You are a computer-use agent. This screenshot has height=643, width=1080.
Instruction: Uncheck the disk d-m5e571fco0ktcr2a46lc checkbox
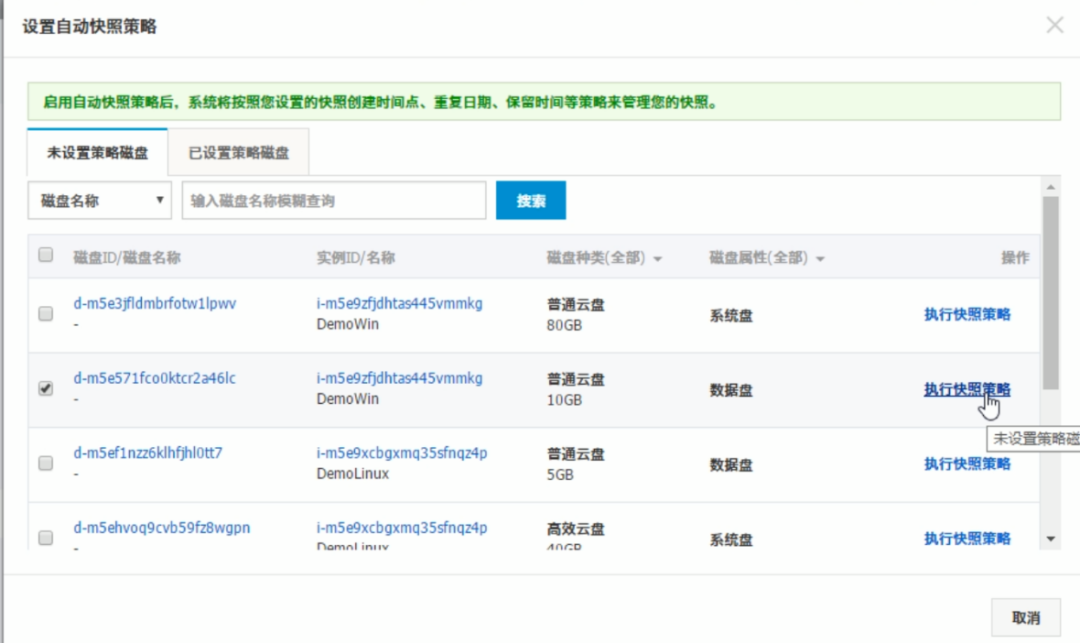pyautogui.click(x=45, y=389)
